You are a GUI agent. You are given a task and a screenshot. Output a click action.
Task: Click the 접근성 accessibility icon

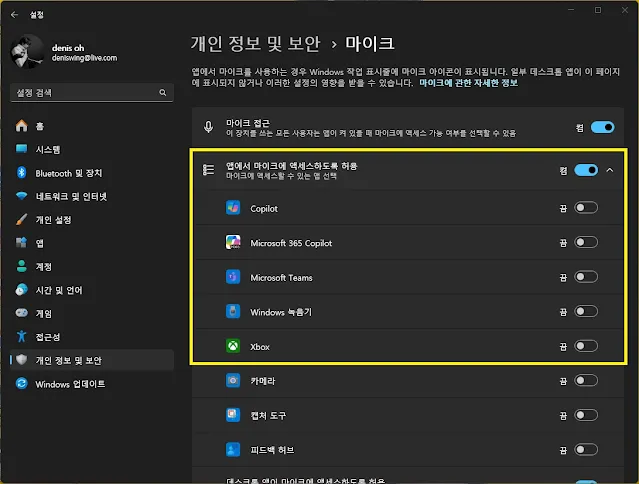(x=22, y=337)
